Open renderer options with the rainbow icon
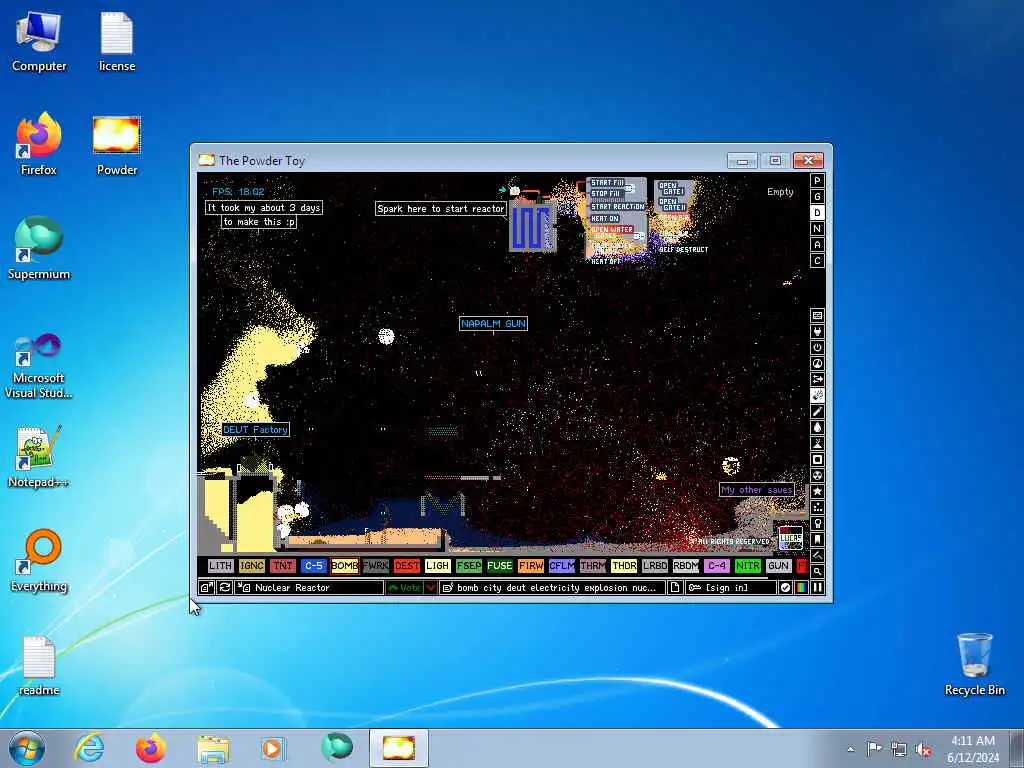 [801, 587]
